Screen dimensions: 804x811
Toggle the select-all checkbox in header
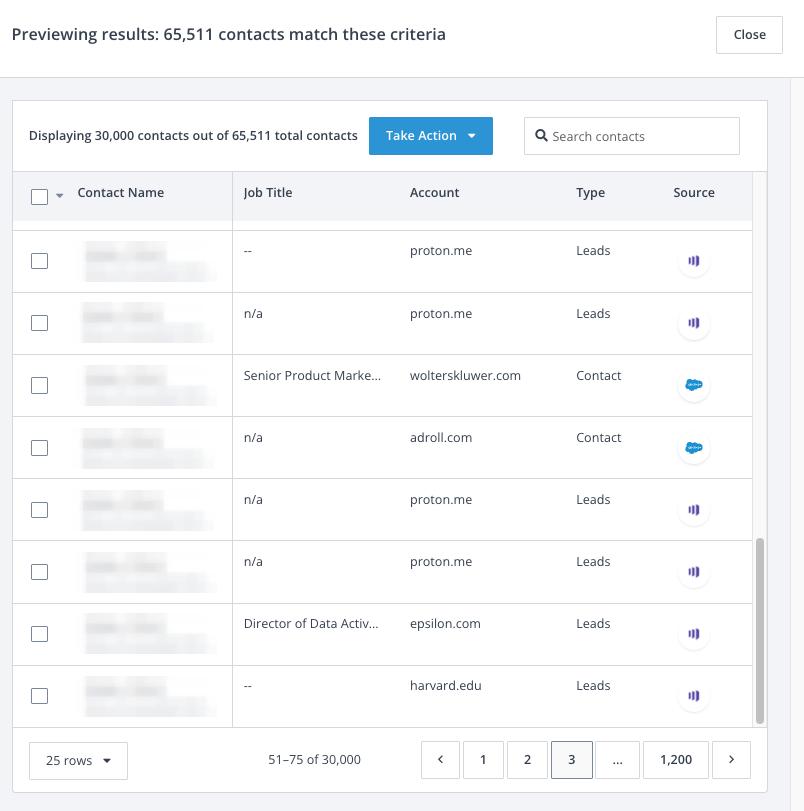(x=40, y=197)
